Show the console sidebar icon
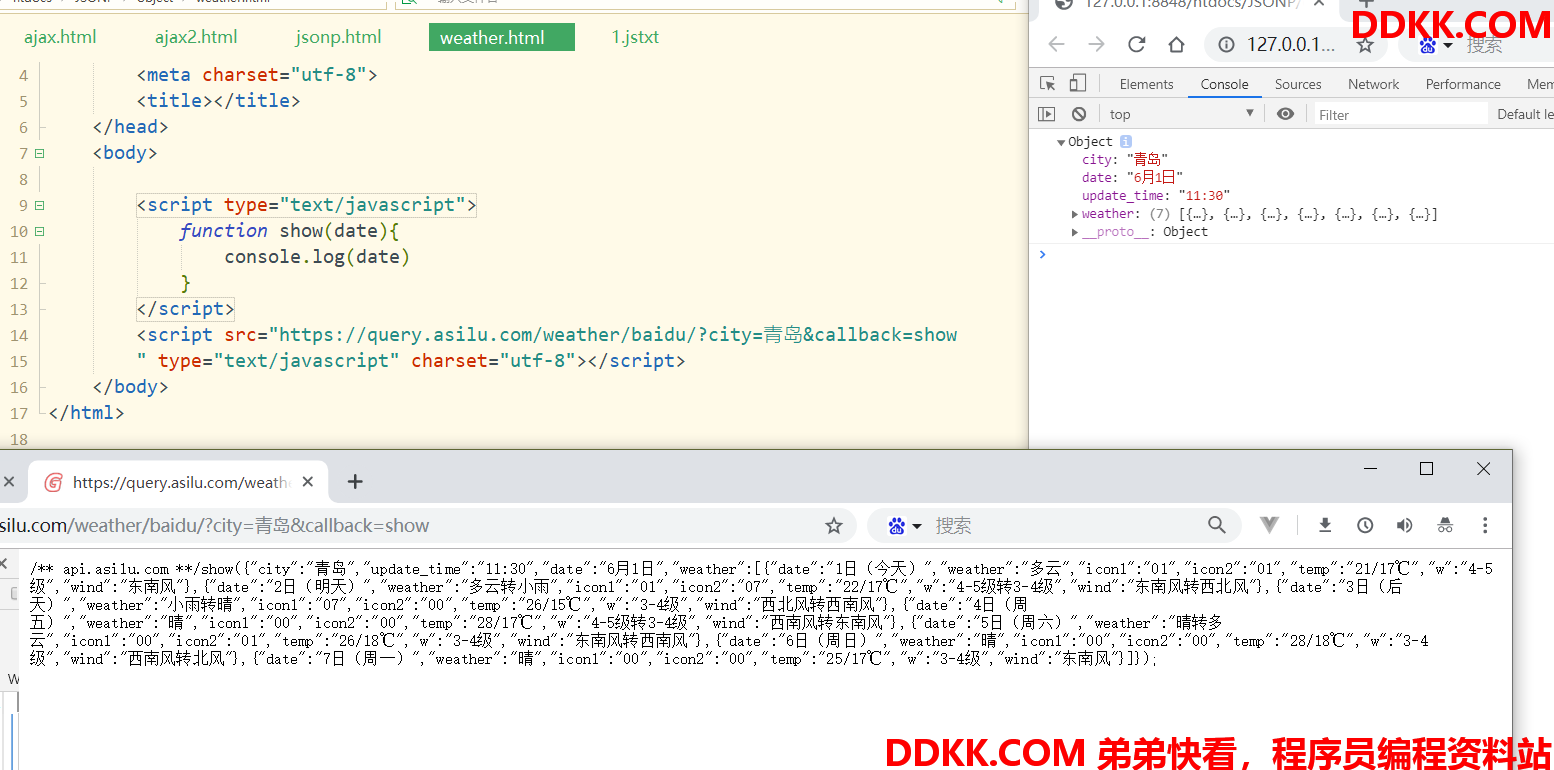Image resolution: width=1554 pixels, height=770 pixels. (1047, 114)
